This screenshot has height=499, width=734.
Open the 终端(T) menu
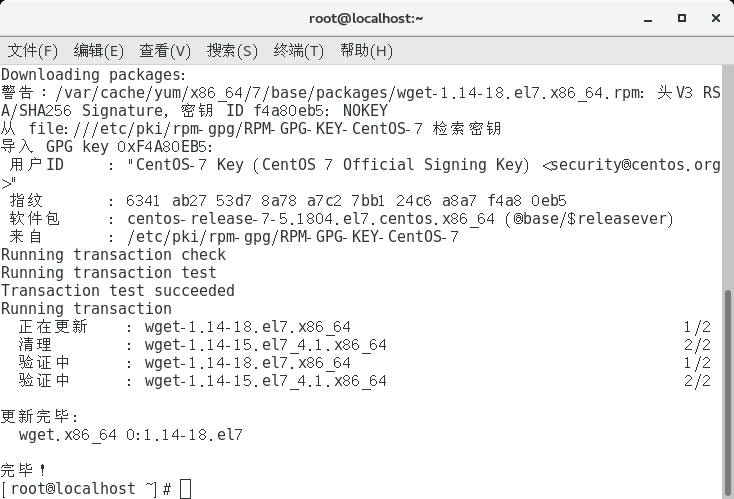point(299,51)
